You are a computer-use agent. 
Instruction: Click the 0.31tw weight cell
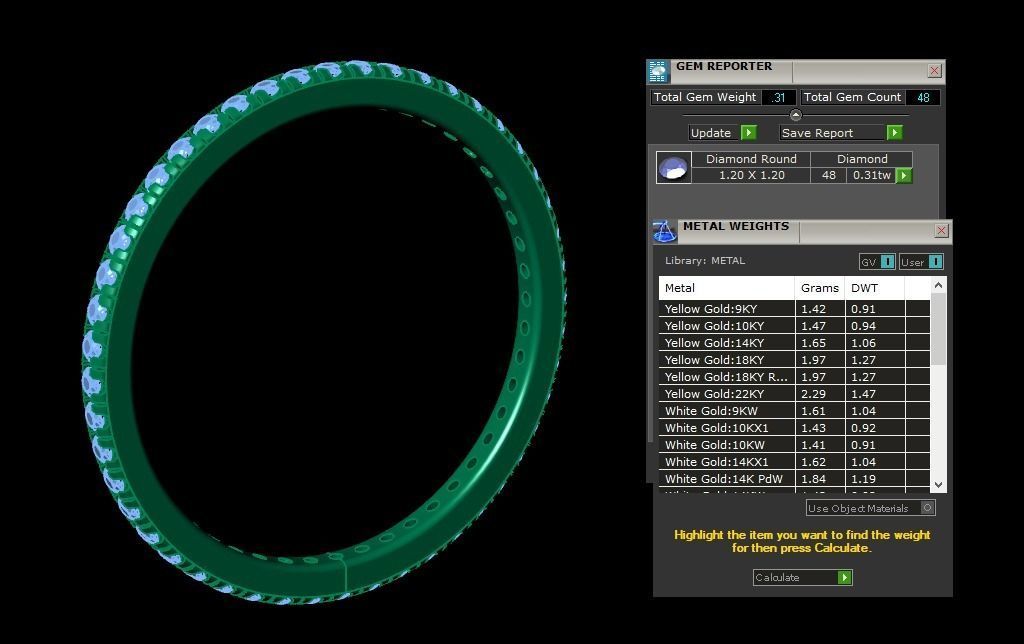[871, 175]
